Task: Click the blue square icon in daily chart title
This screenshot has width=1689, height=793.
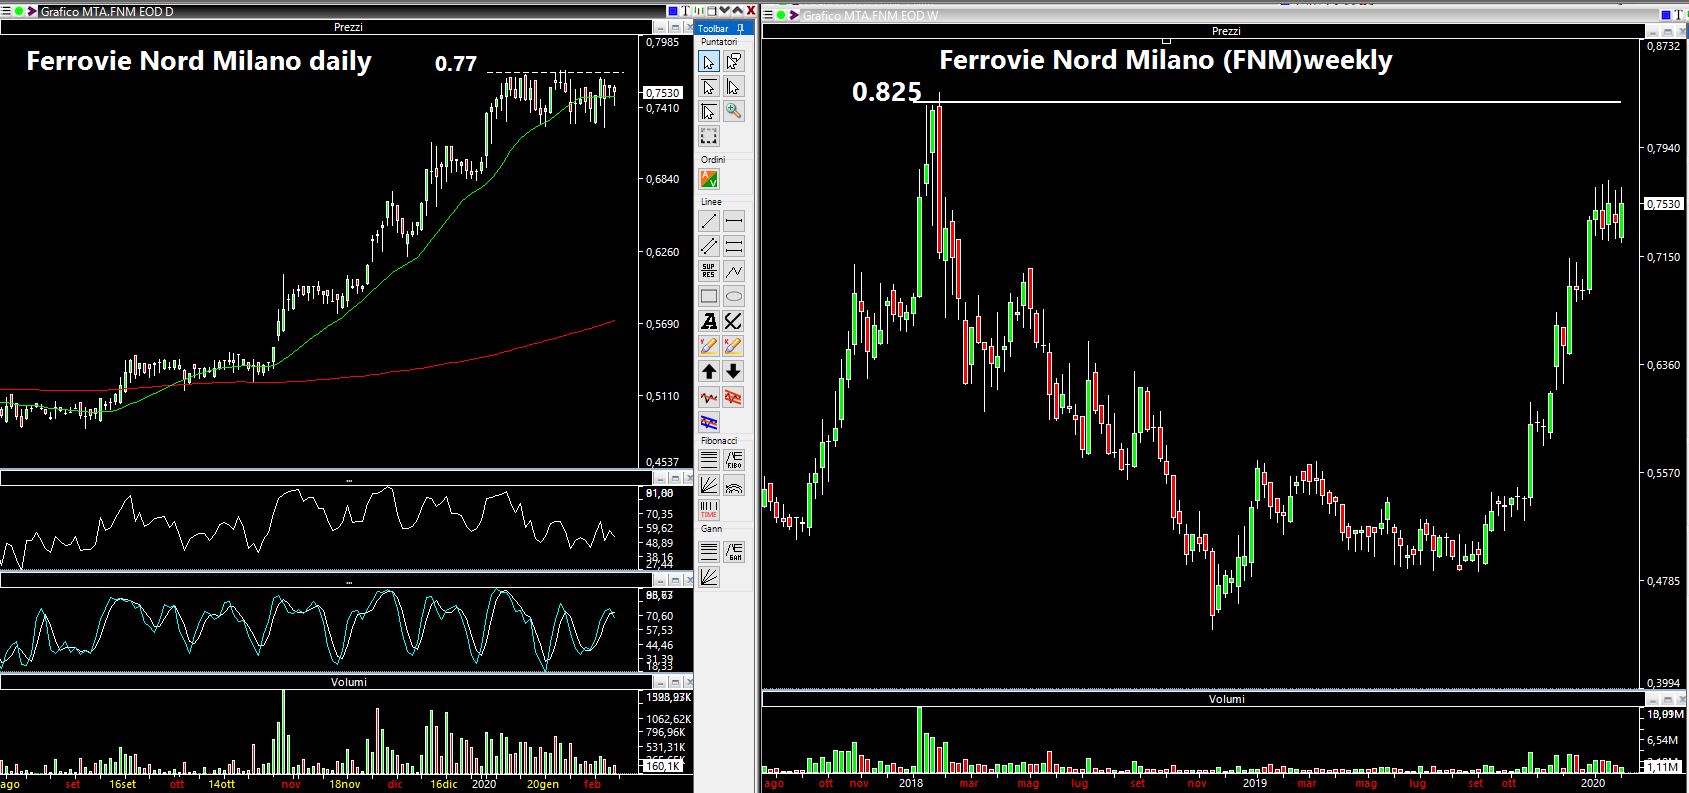Action: [673, 10]
